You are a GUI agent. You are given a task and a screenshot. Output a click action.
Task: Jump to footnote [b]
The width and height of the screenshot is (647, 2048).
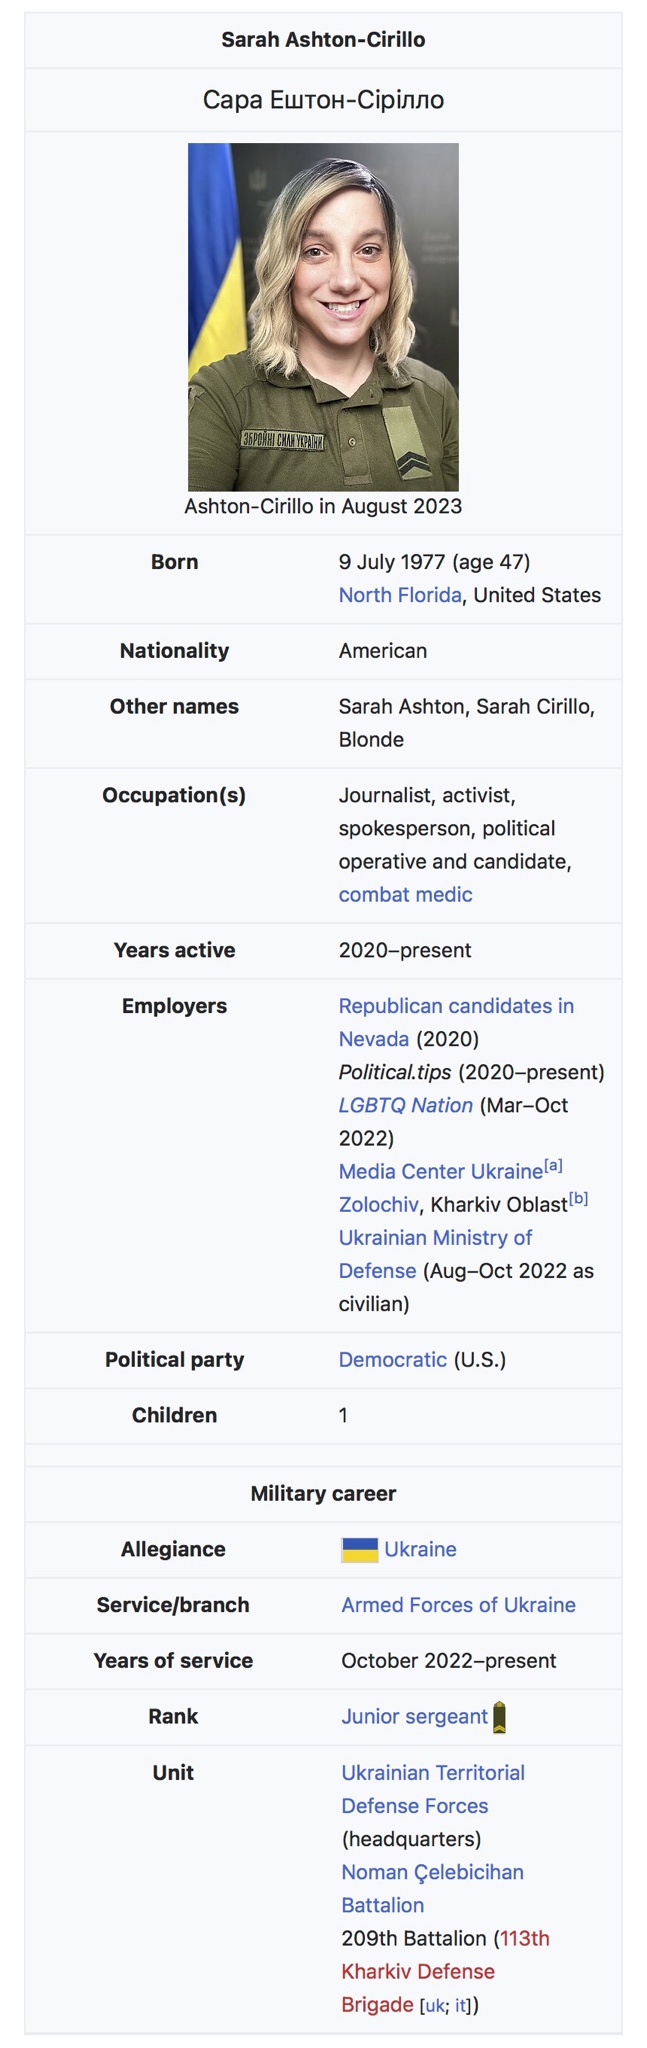(578, 1198)
